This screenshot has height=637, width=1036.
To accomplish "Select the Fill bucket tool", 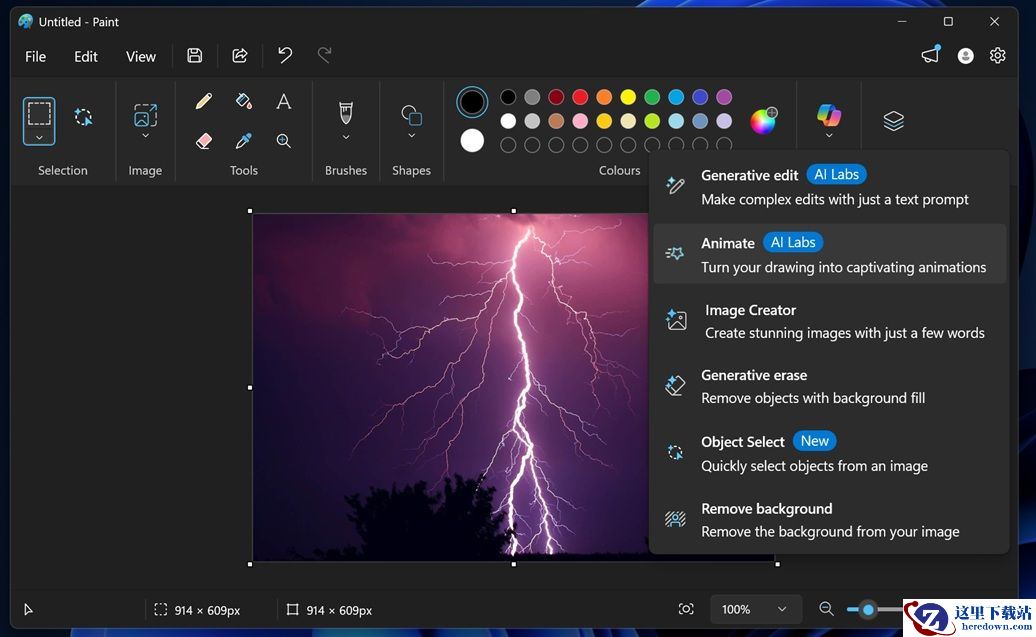I will [244, 101].
